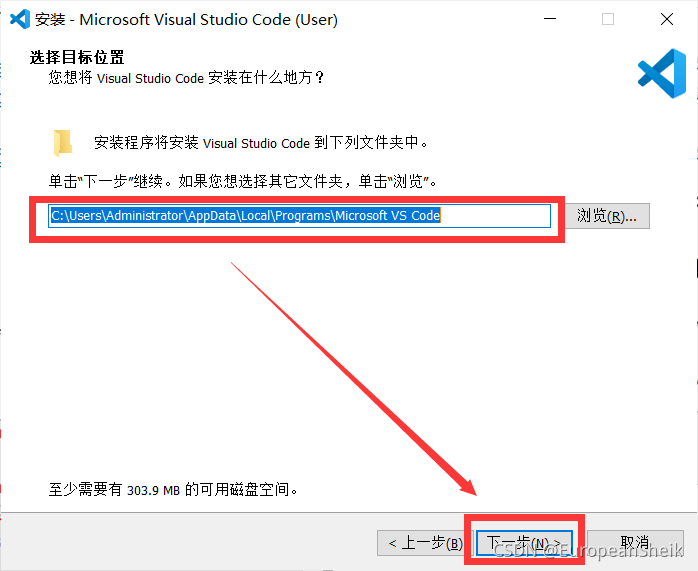Click the yellow folder icon
This screenshot has height=571, width=698.
click(63, 143)
